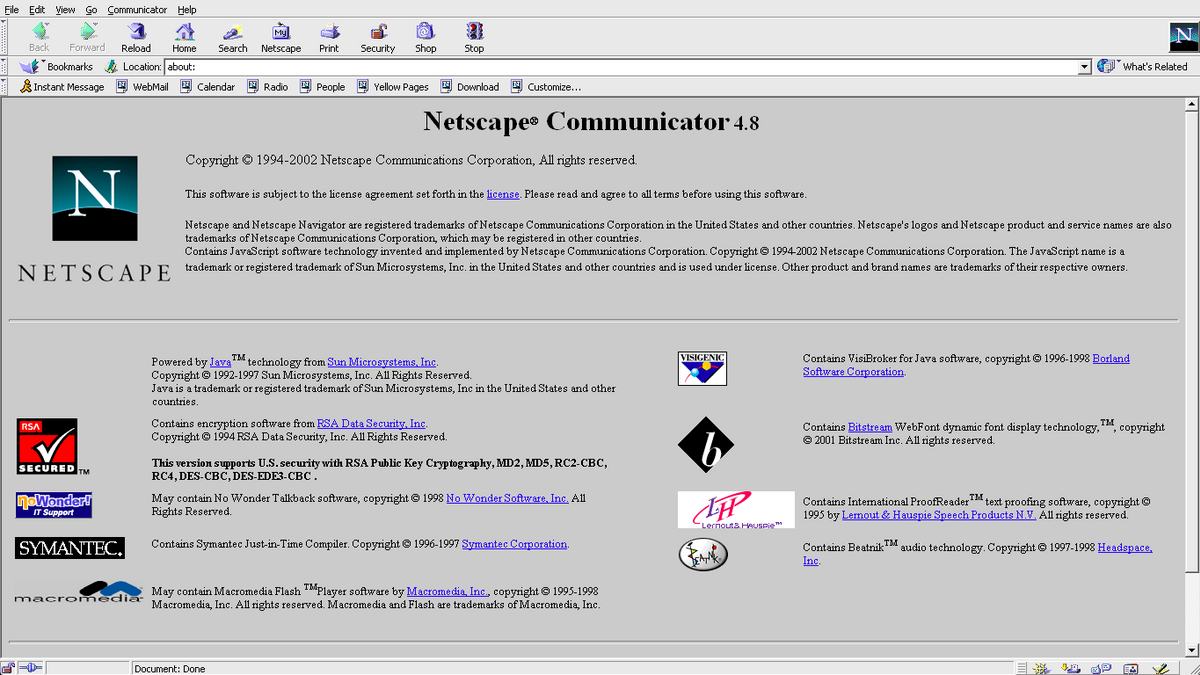This screenshot has height=675, width=1200.
Task: Click the Sun Microsystems, Inc. link
Action: click(x=383, y=362)
